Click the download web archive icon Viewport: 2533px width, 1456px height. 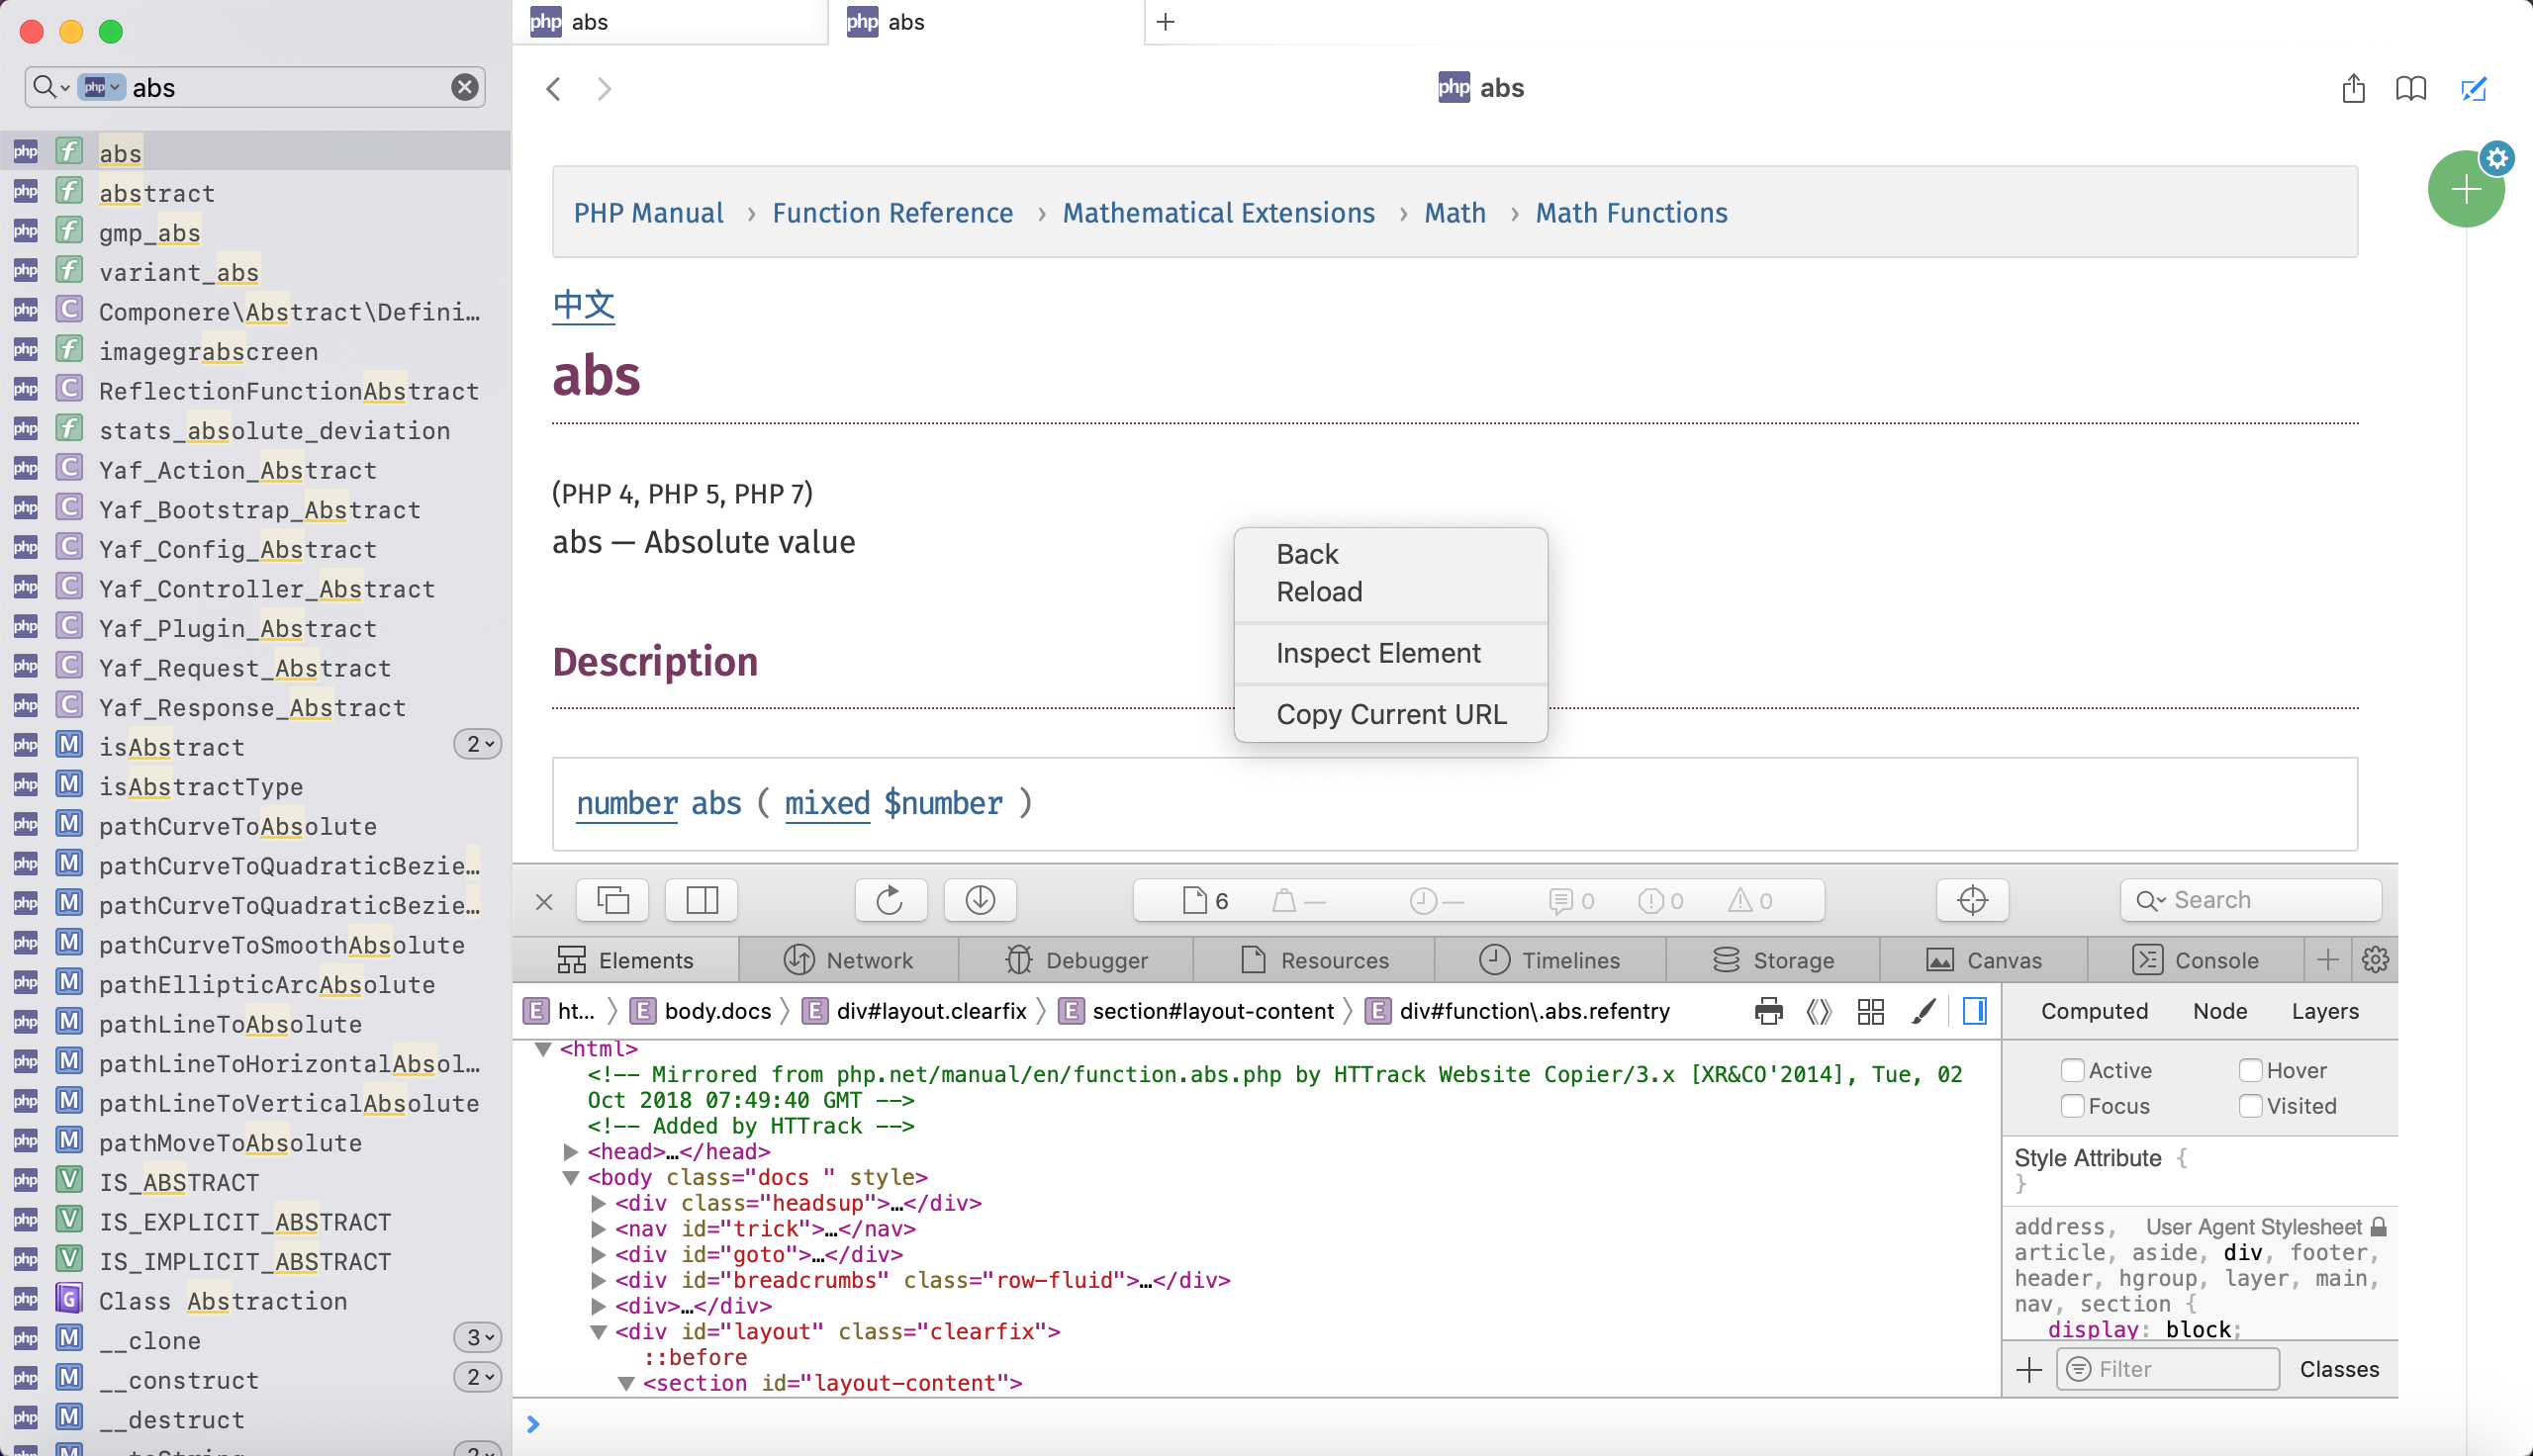pyautogui.click(x=980, y=900)
